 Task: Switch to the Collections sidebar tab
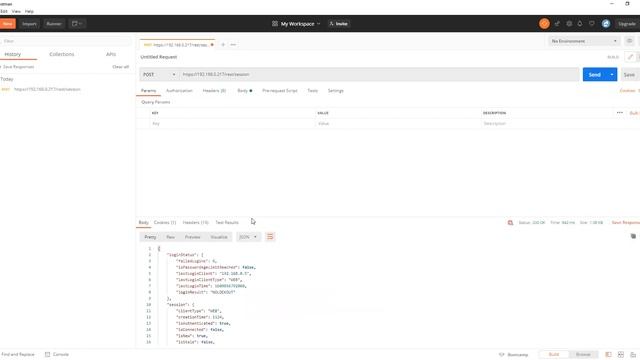coord(62,54)
